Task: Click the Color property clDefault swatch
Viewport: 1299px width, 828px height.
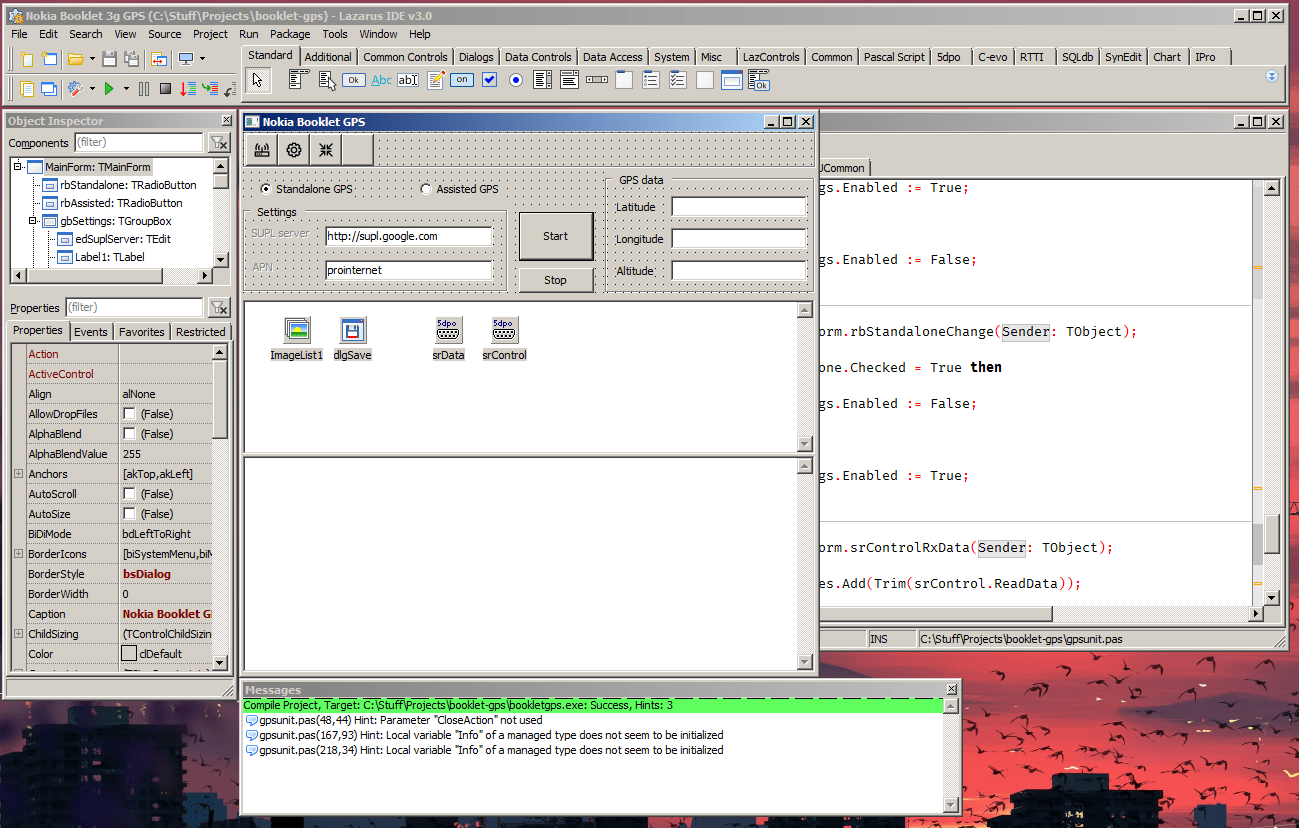Action: [x=129, y=654]
